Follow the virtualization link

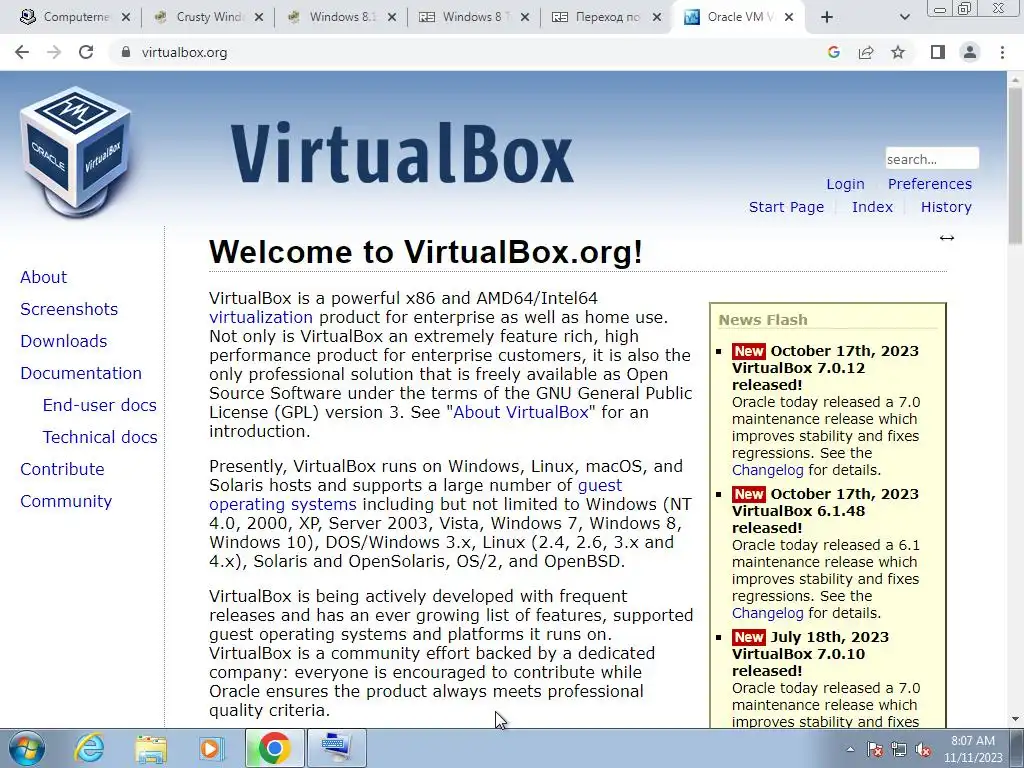tap(261, 317)
